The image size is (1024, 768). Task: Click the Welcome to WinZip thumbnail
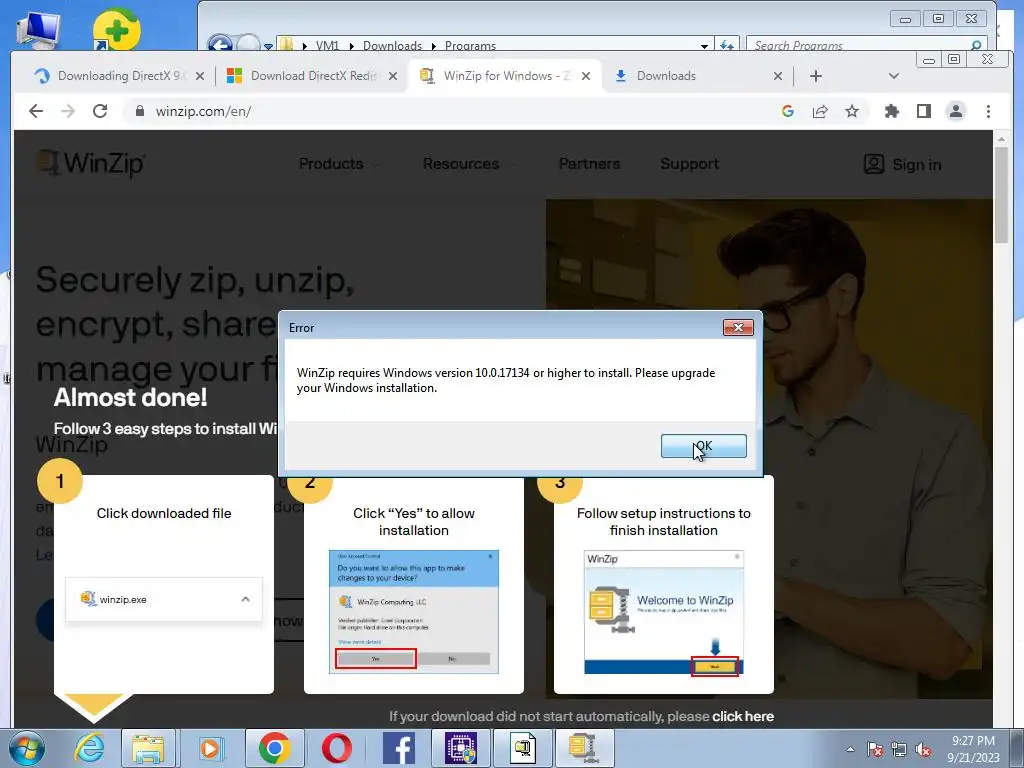click(664, 613)
